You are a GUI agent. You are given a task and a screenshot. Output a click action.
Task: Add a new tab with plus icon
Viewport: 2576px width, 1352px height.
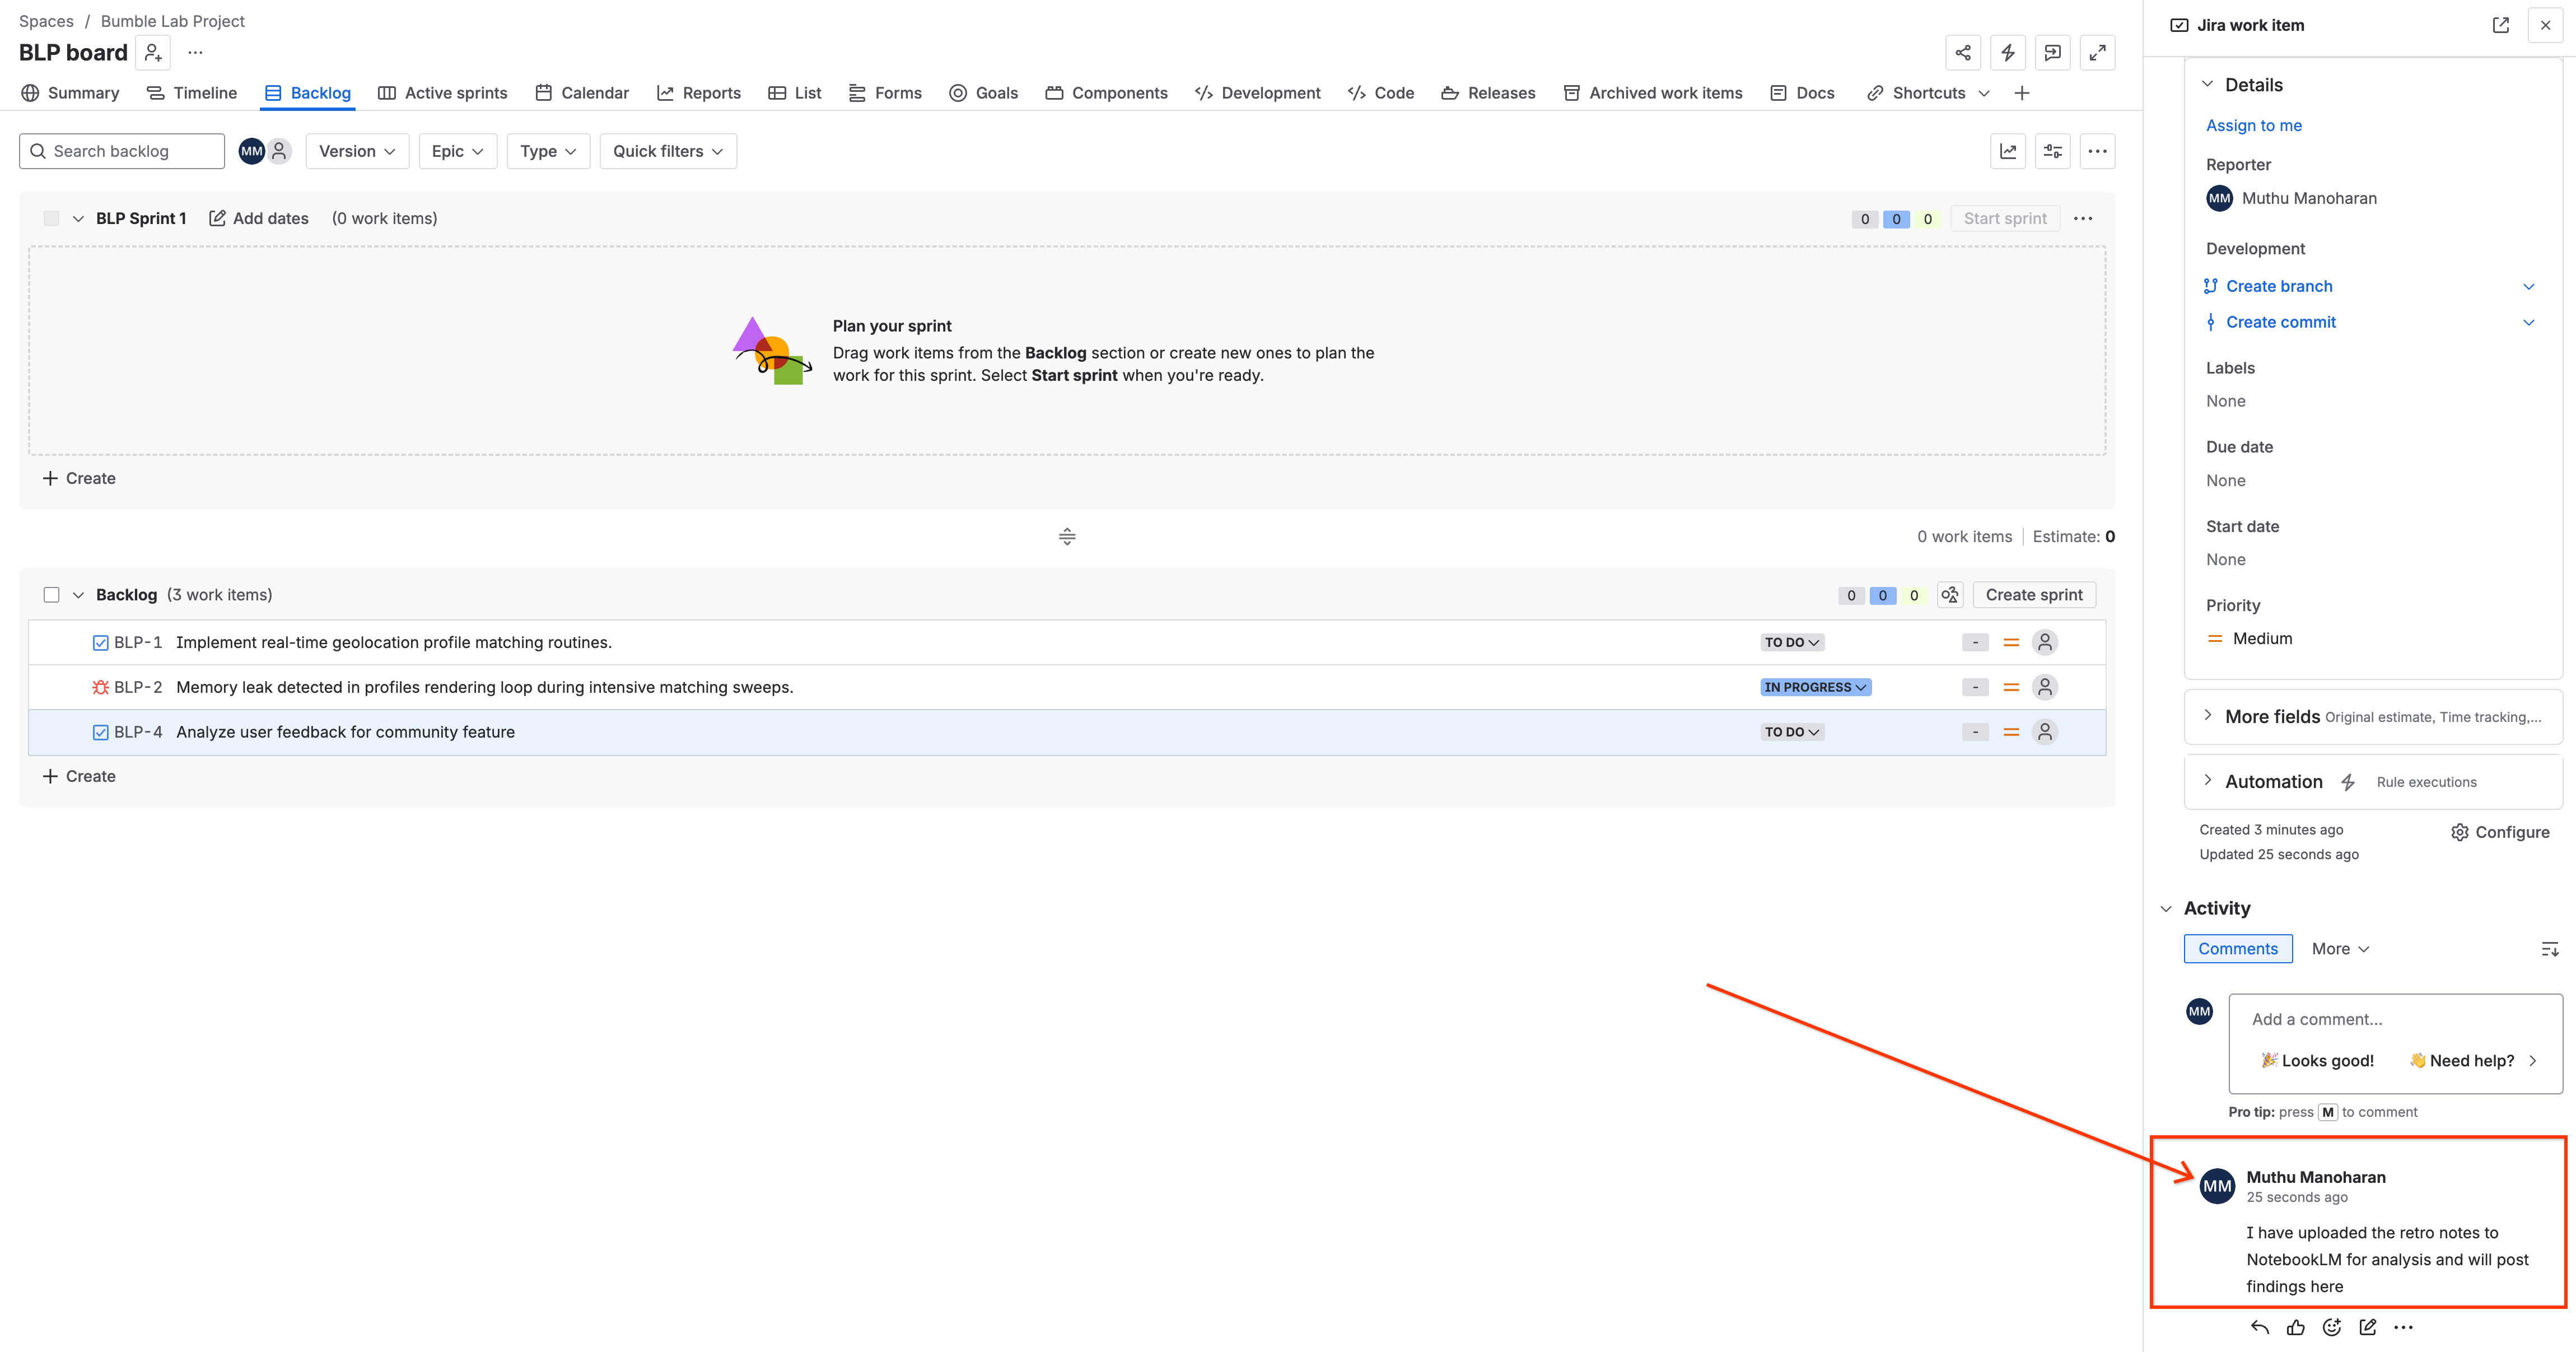click(2022, 93)
